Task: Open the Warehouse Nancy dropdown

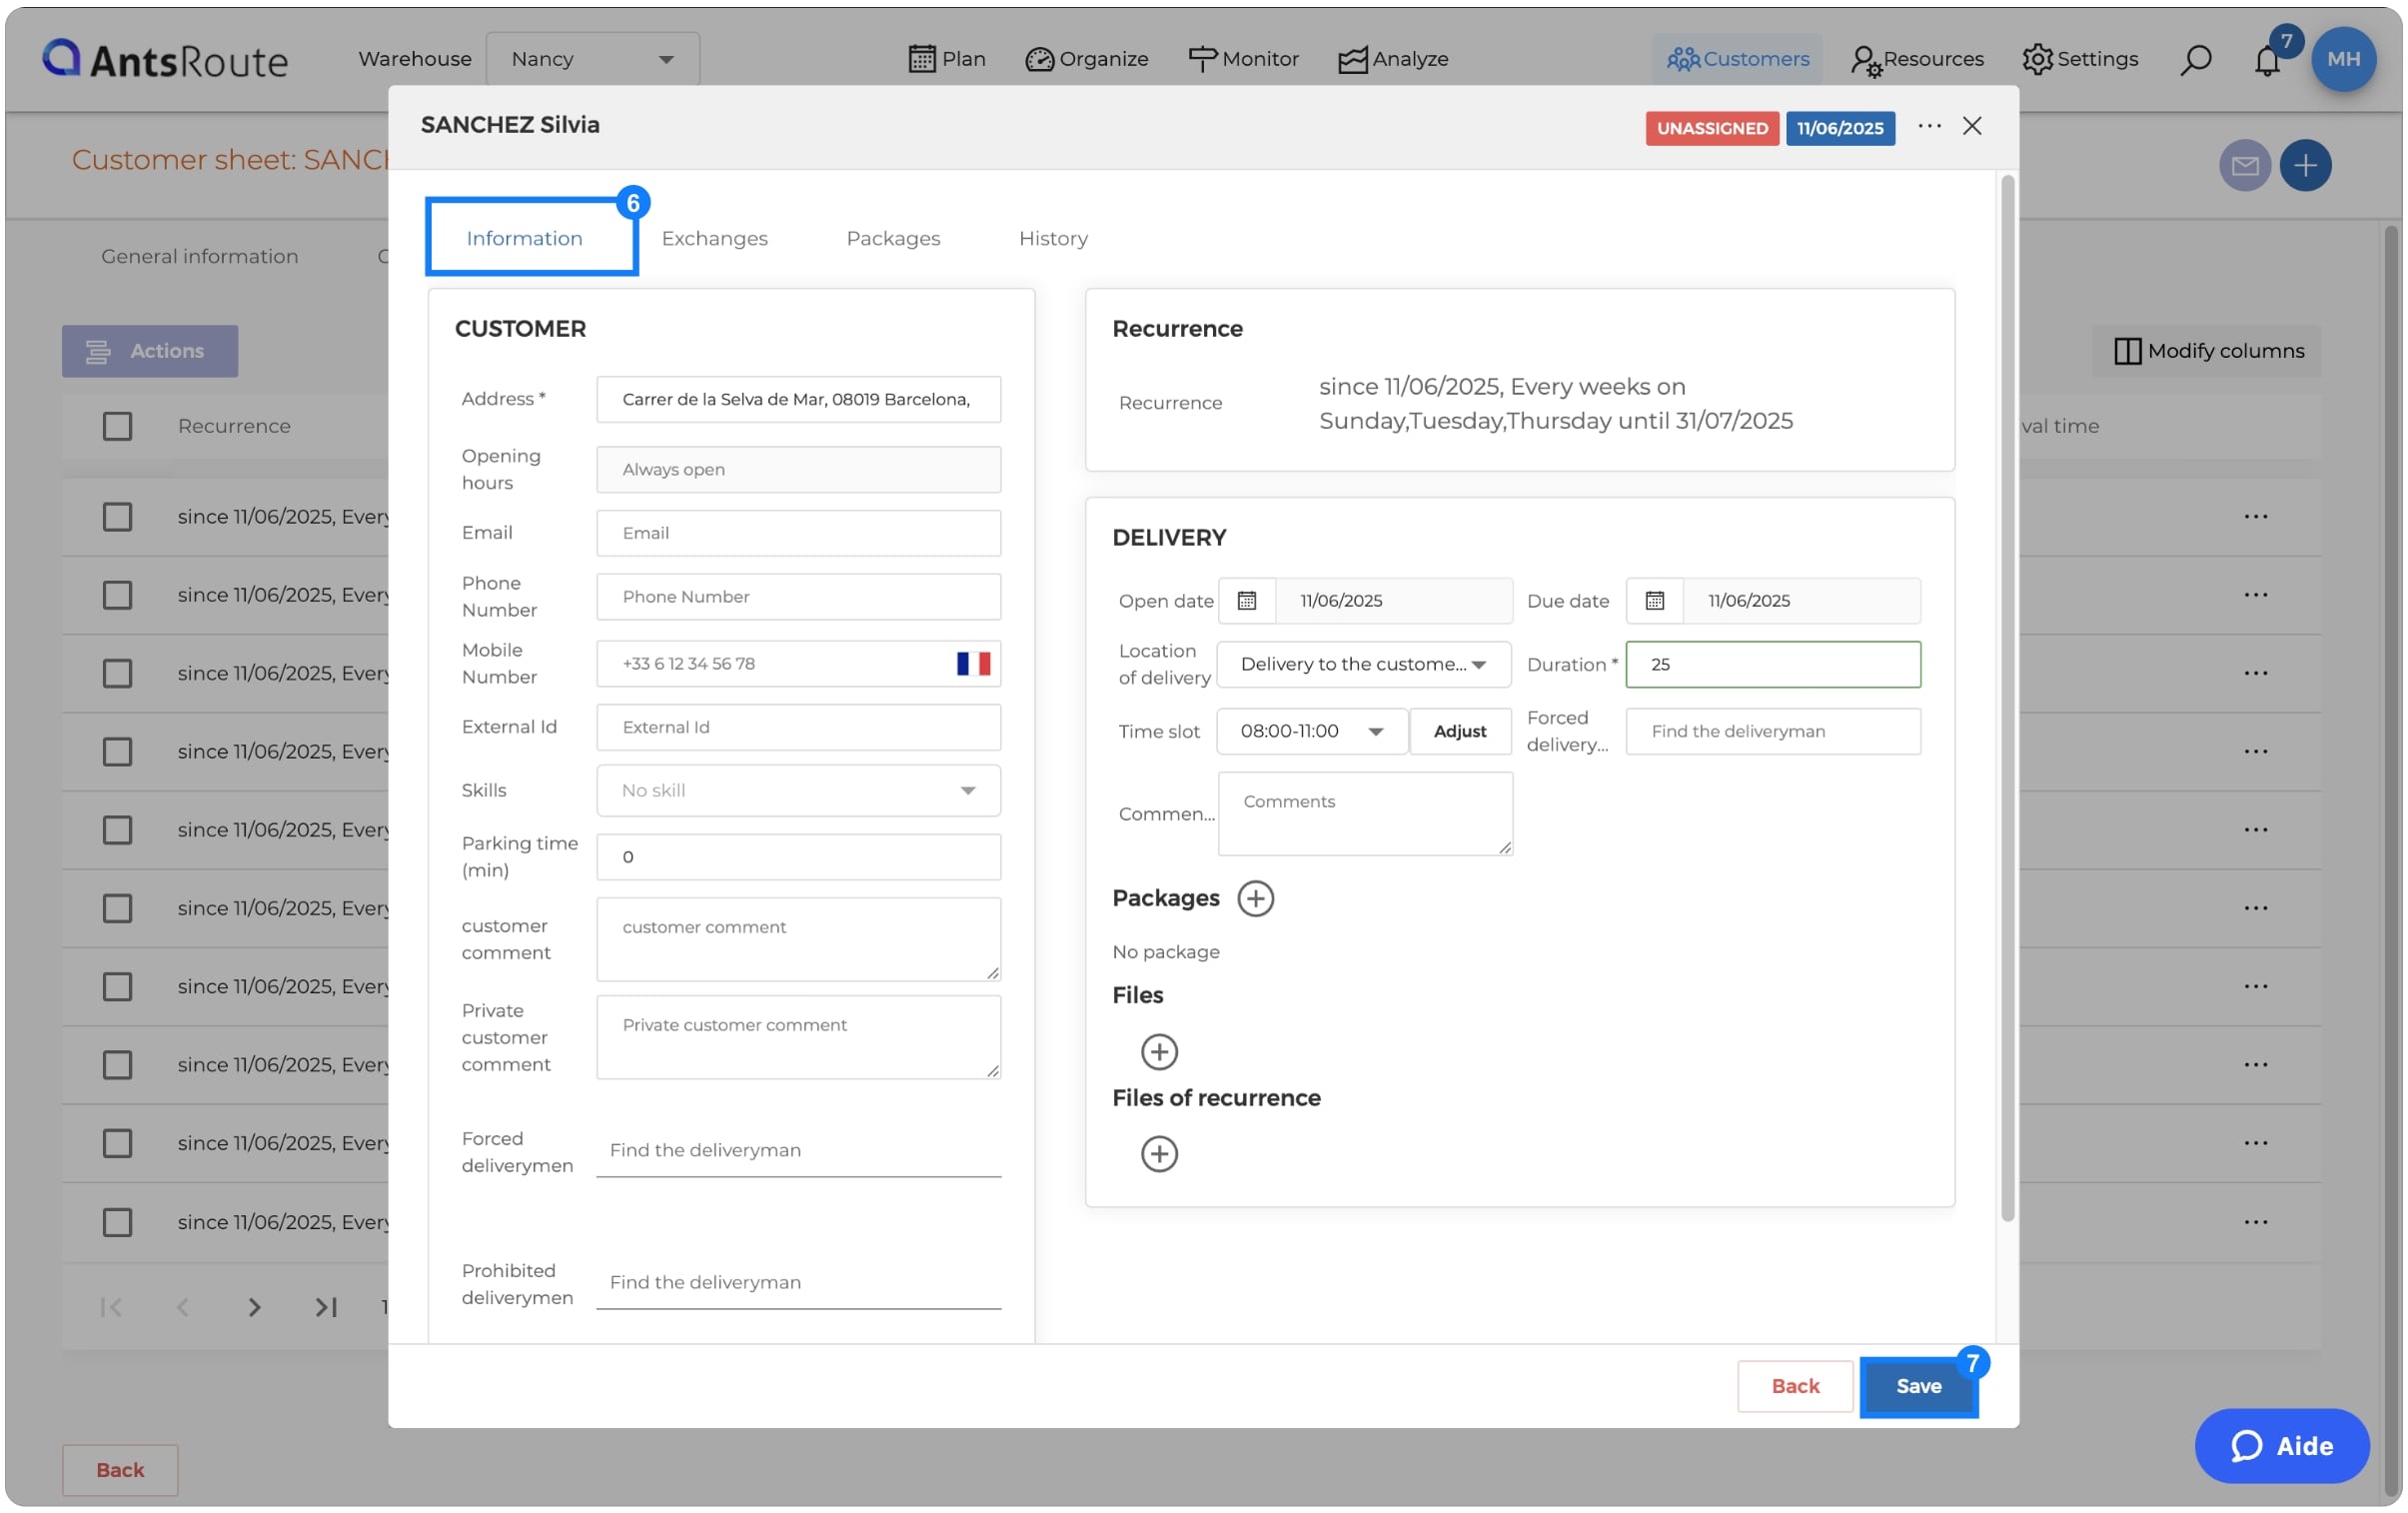Action: pyautogui.click(x=592, y=58)
